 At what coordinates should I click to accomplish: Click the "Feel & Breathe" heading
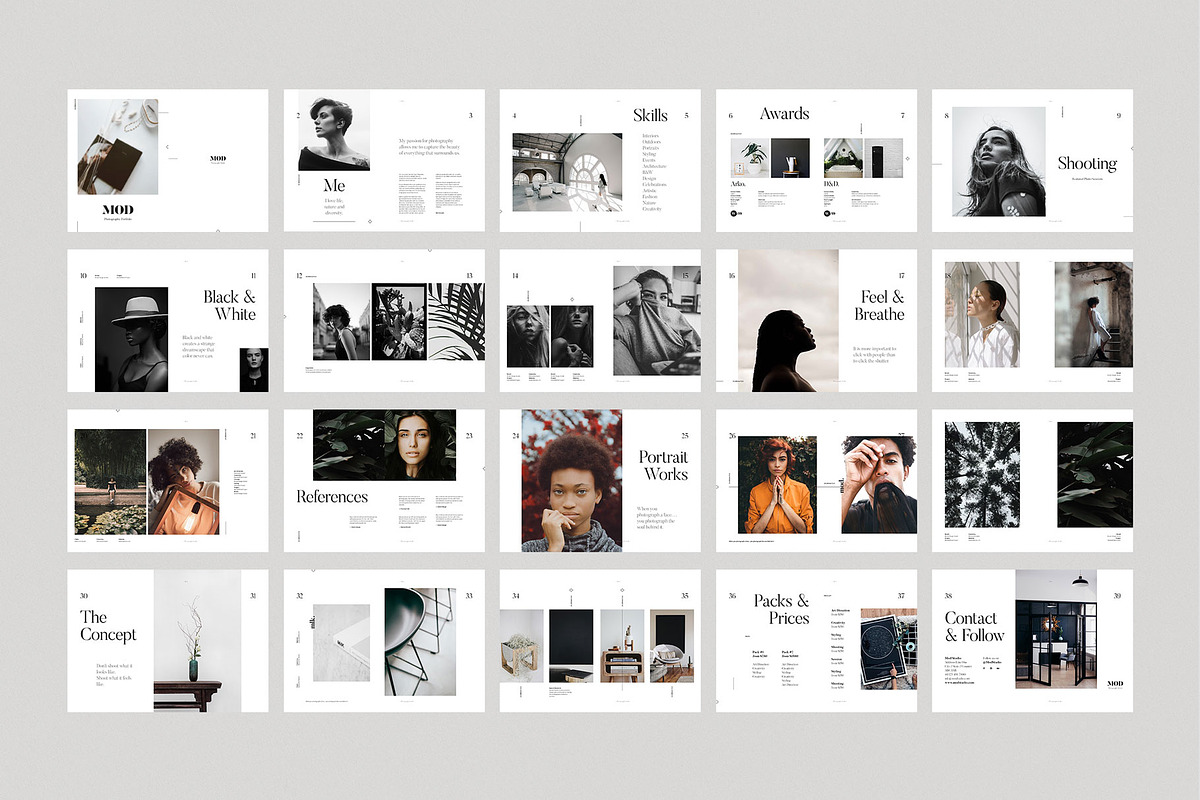coord(879,305)
